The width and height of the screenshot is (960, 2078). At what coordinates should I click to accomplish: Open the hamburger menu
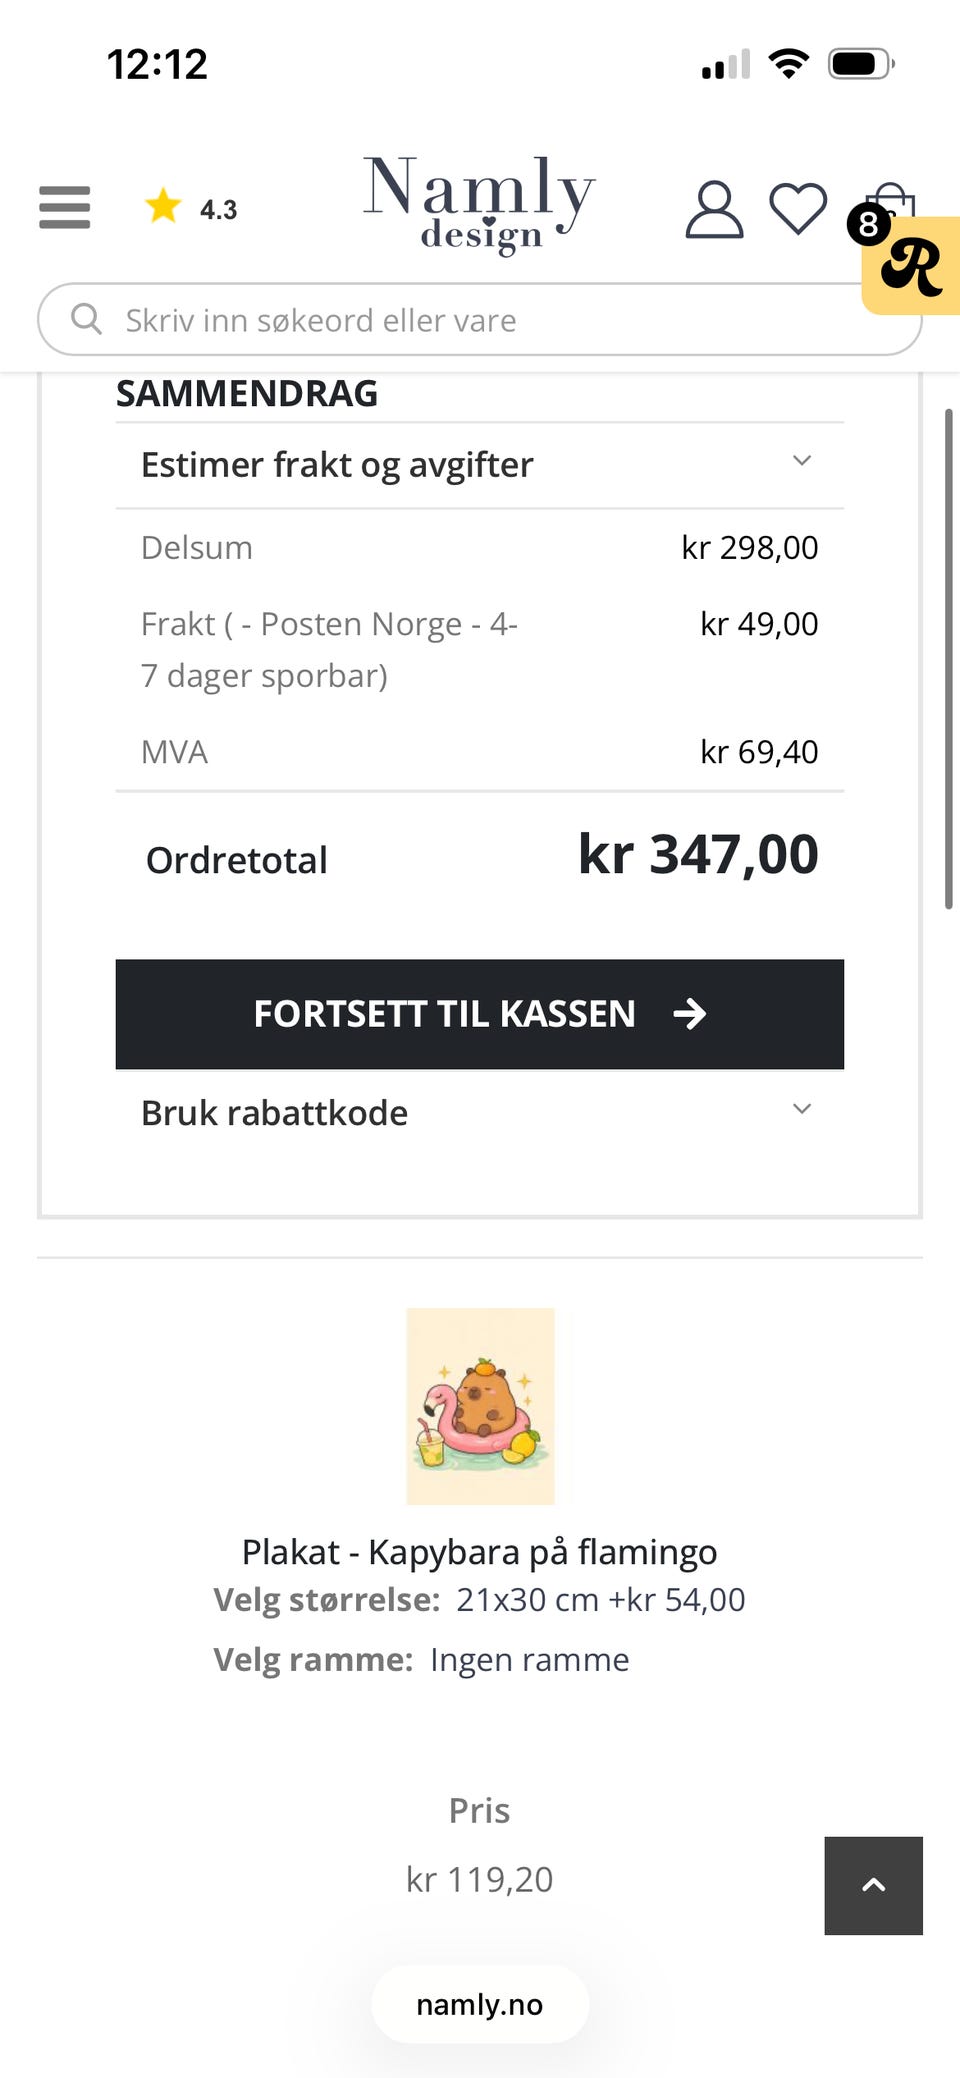[x=65, y=208]
